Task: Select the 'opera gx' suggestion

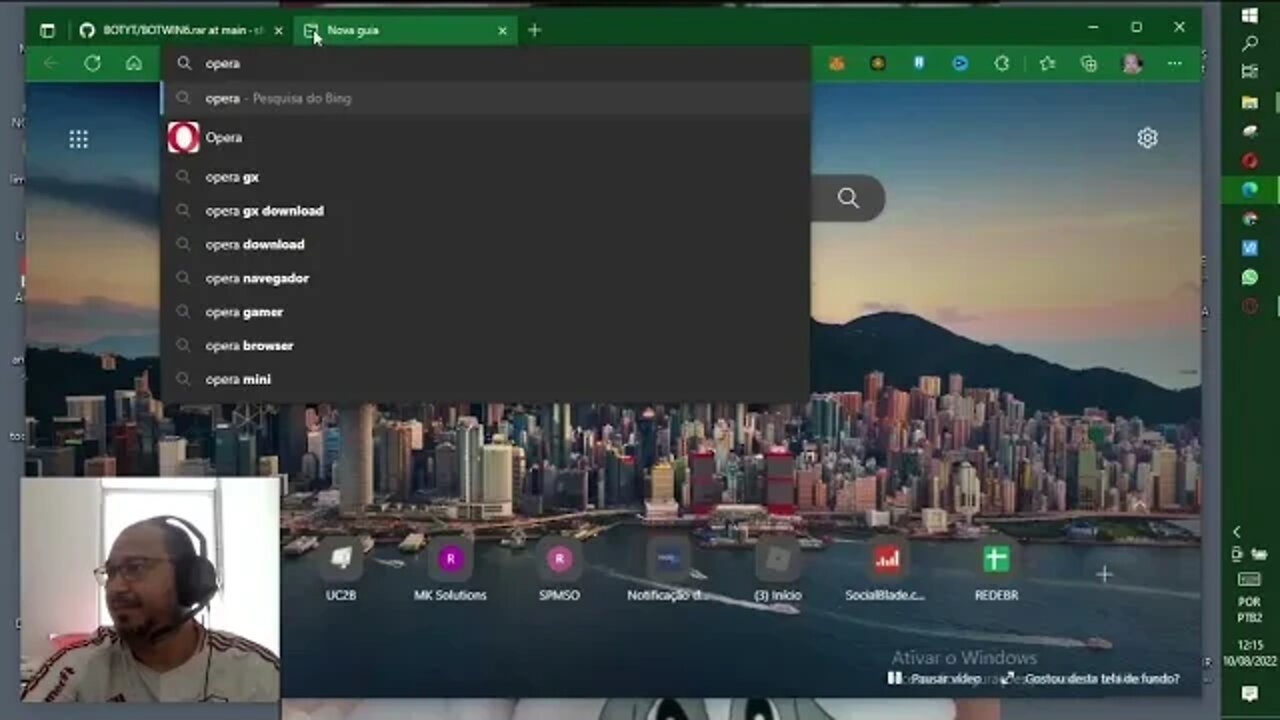Action: pyautogui.click(x=485, y=177)
